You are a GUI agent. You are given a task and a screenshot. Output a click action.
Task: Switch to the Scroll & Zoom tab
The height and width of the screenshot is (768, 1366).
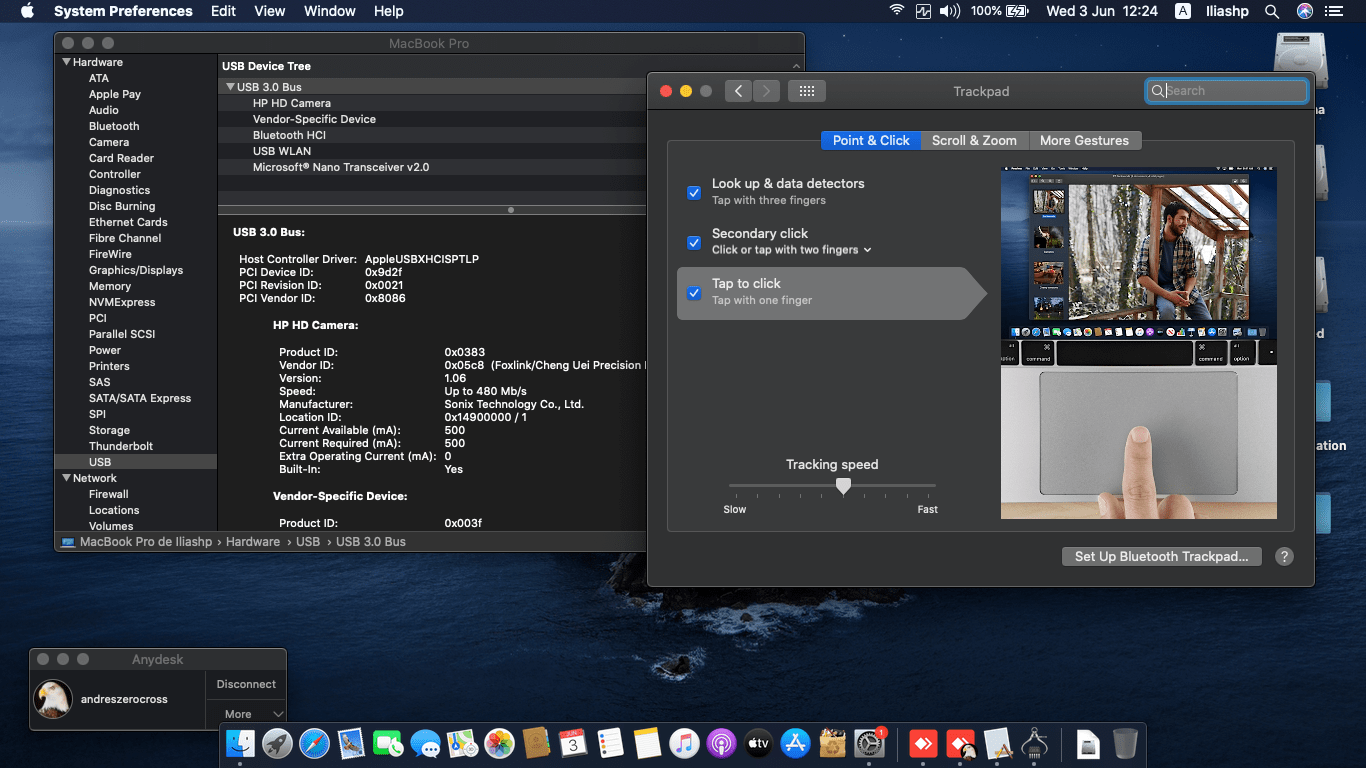973,141
